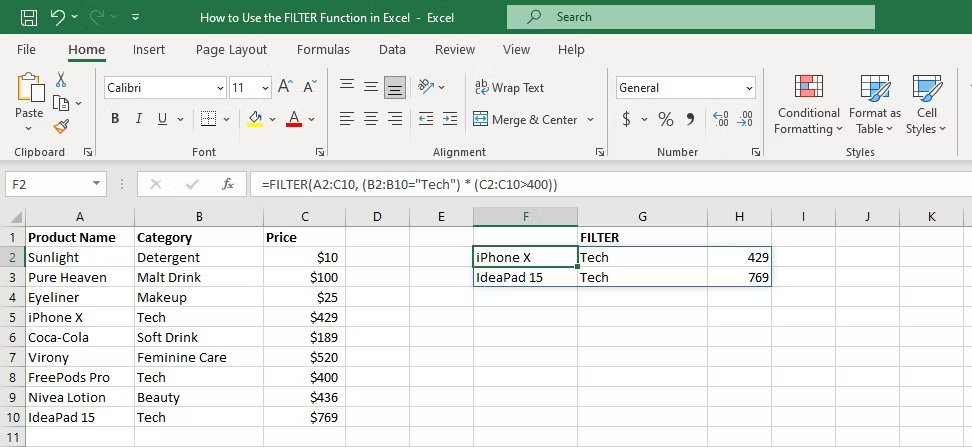The height and width of the screenshot is (447, 972).
Task: Expand Merge & Center options arrow
Action: coord(590,119)
